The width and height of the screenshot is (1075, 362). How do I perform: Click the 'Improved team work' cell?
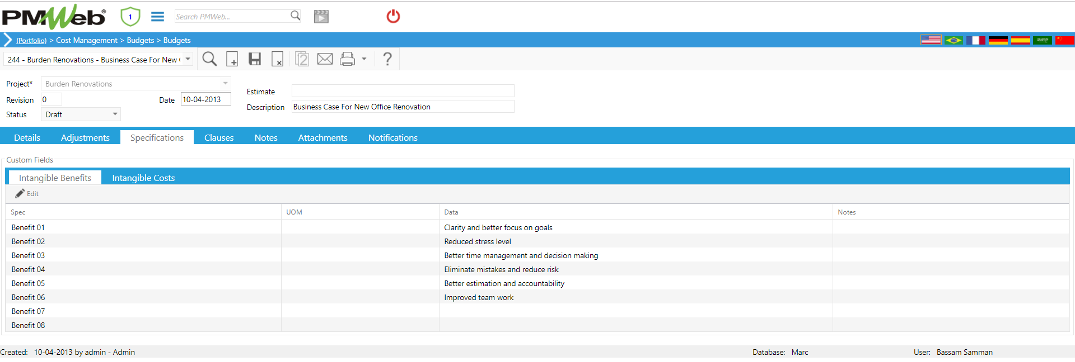(636, 298)
